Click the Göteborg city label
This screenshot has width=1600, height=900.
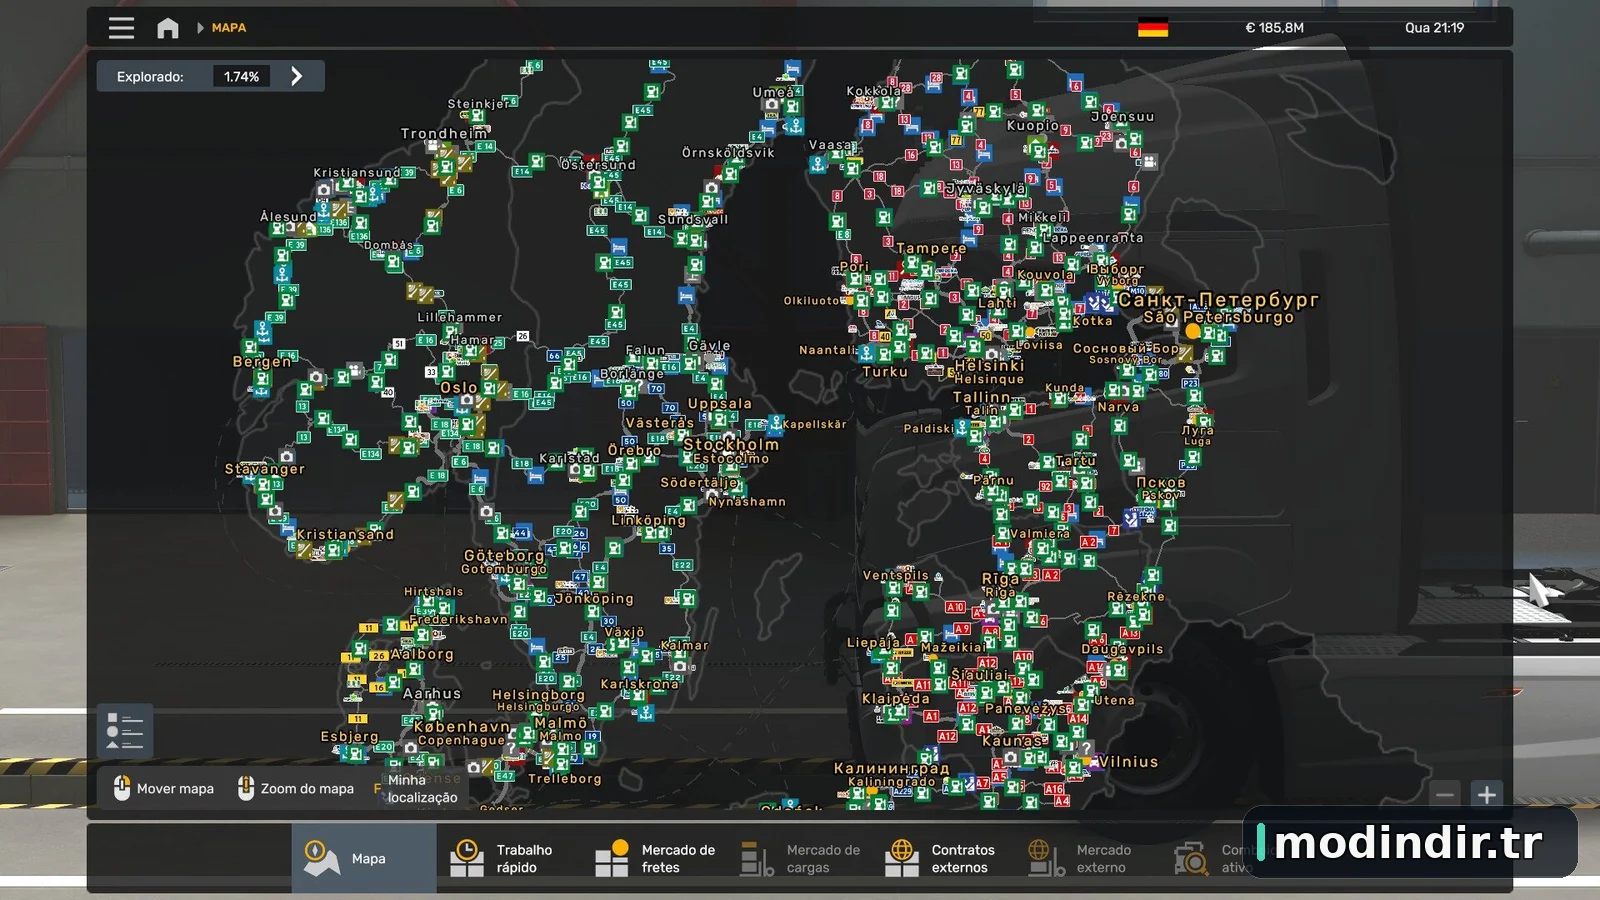click(x=504, y=555)
